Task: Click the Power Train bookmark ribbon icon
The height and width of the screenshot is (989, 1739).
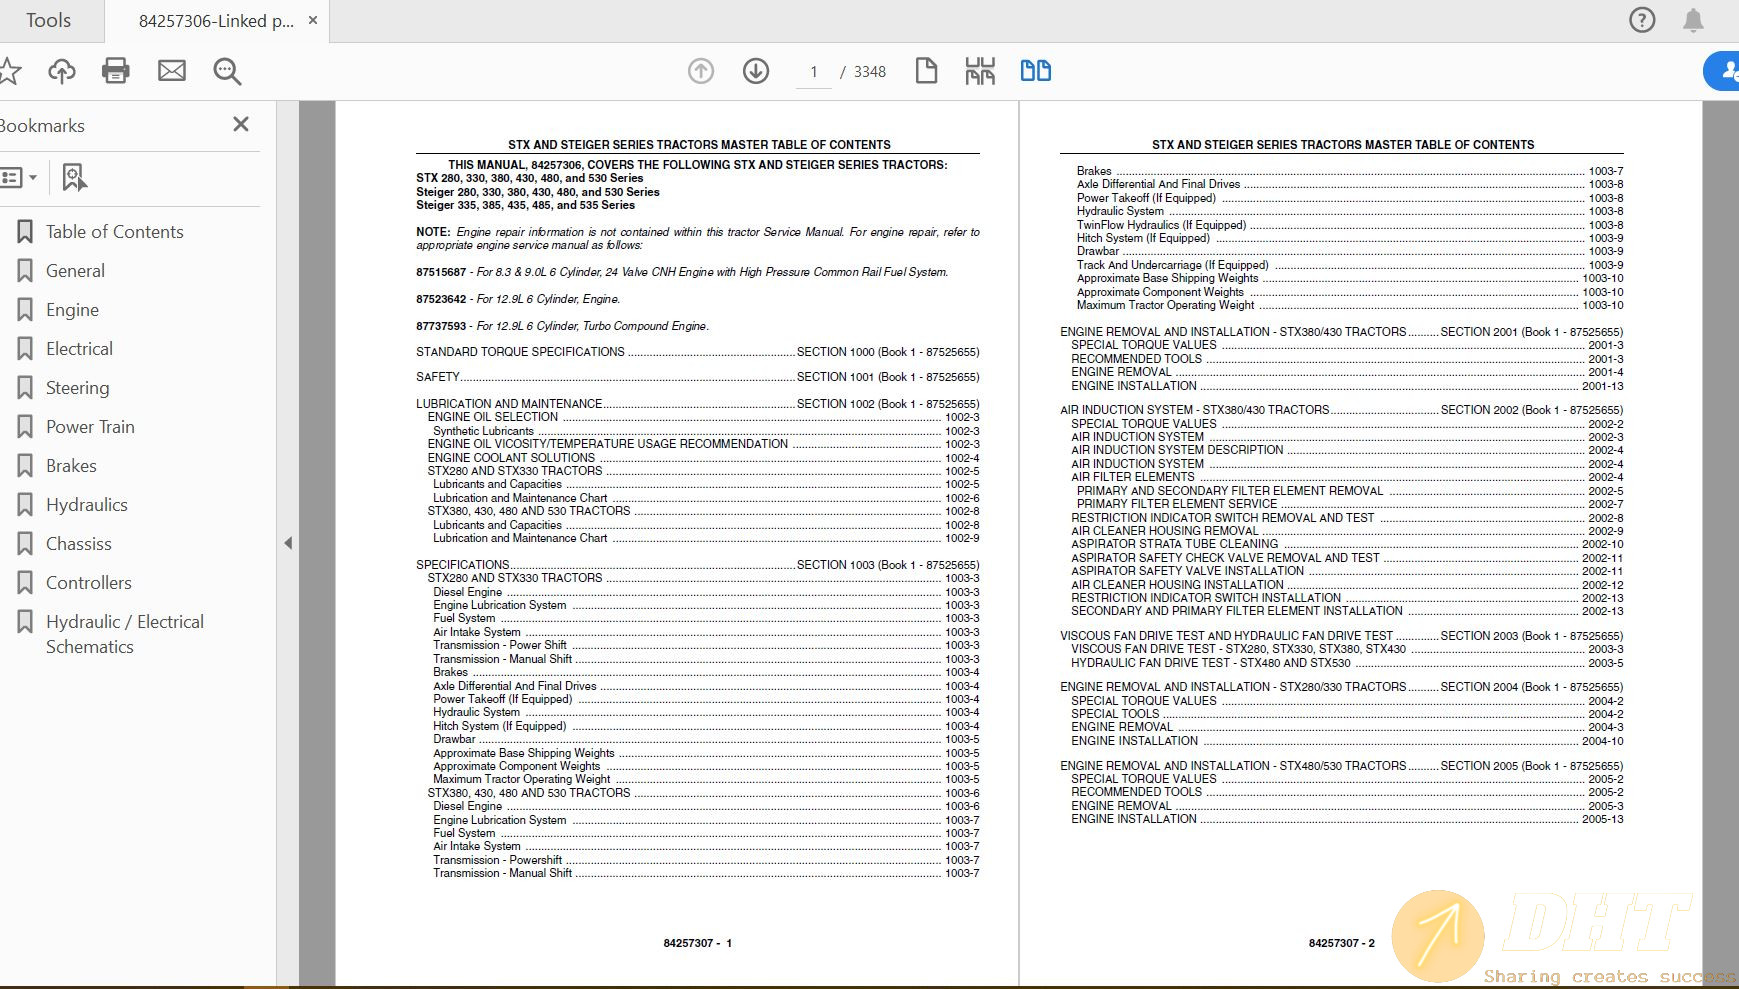Action: click(25, 427)
